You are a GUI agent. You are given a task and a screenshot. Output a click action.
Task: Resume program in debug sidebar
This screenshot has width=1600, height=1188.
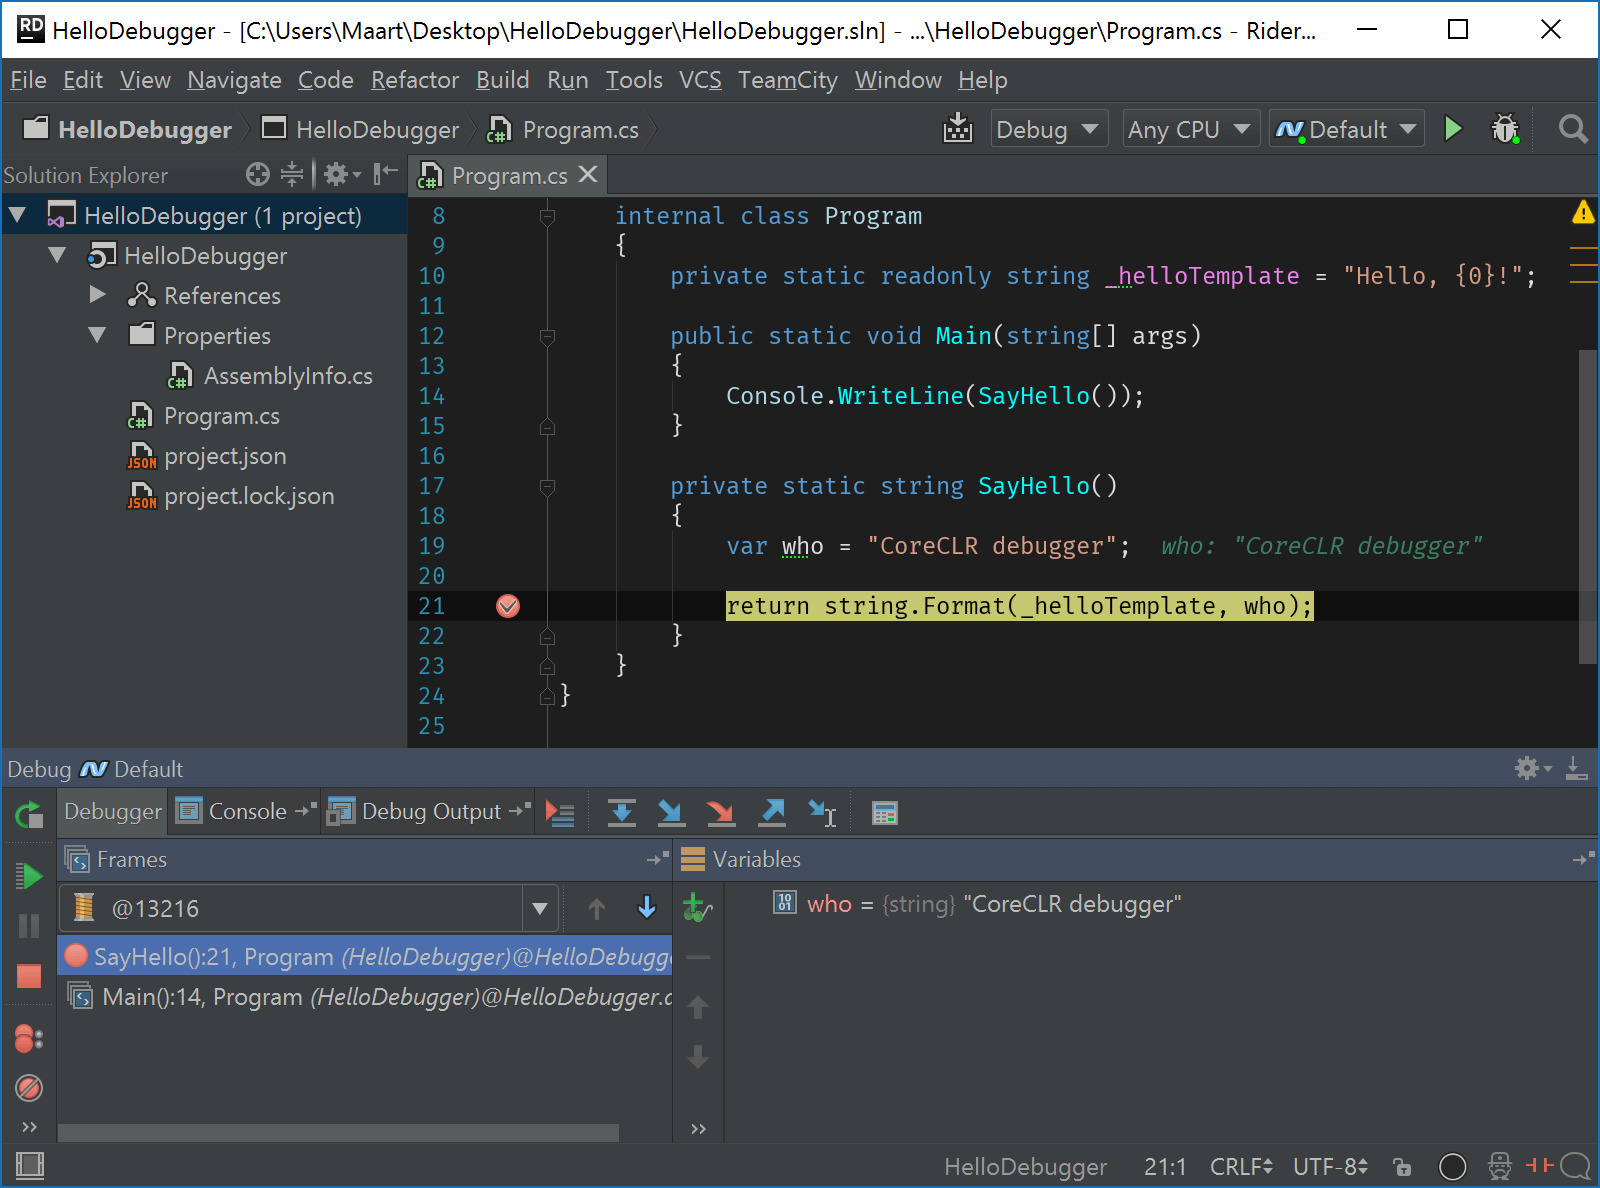click(x=29, y=876)
